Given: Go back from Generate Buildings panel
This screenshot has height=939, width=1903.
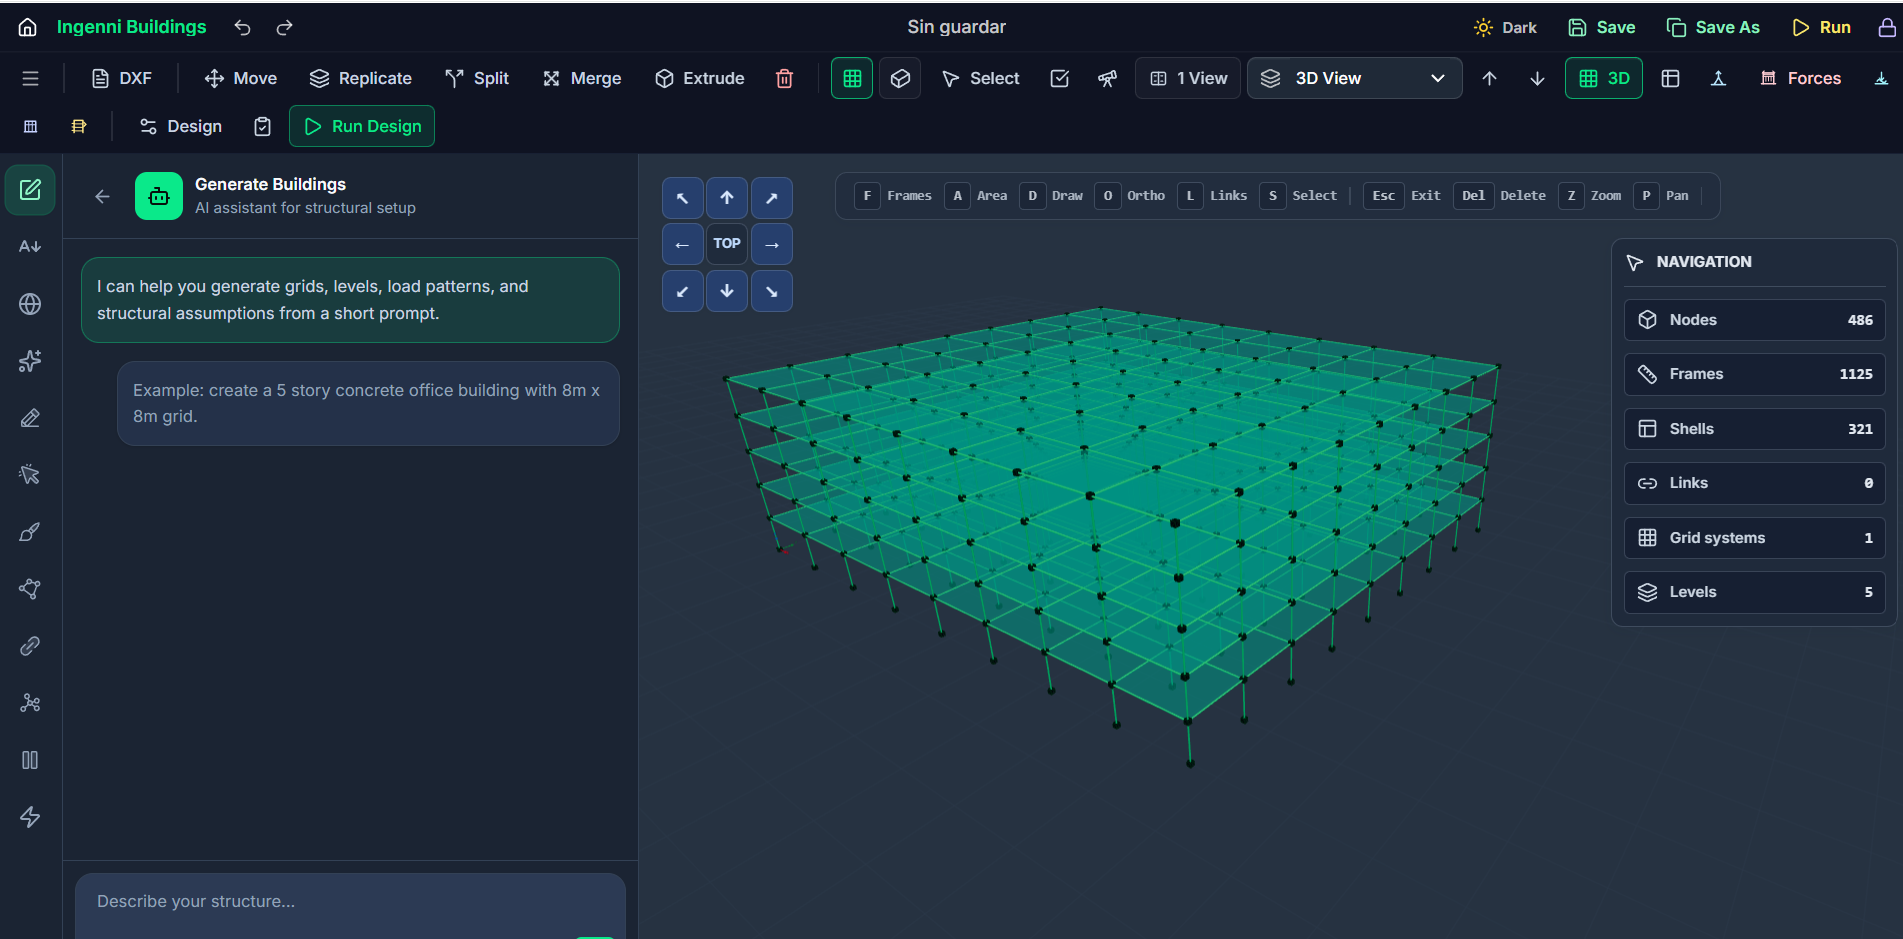Looking at the screenshot, I should tap(102, 196).
